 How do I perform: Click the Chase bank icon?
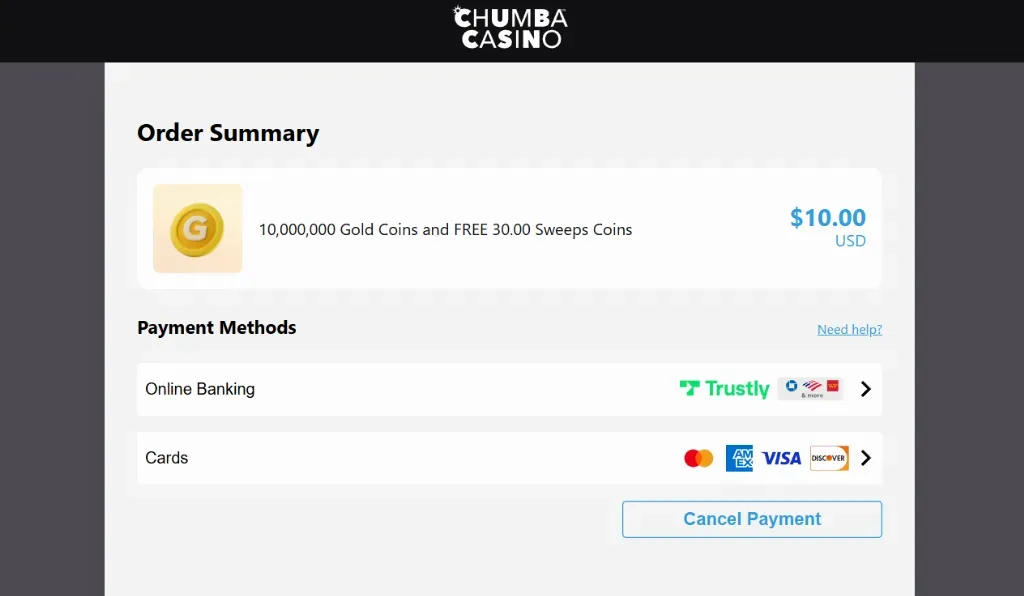[791, 385]
